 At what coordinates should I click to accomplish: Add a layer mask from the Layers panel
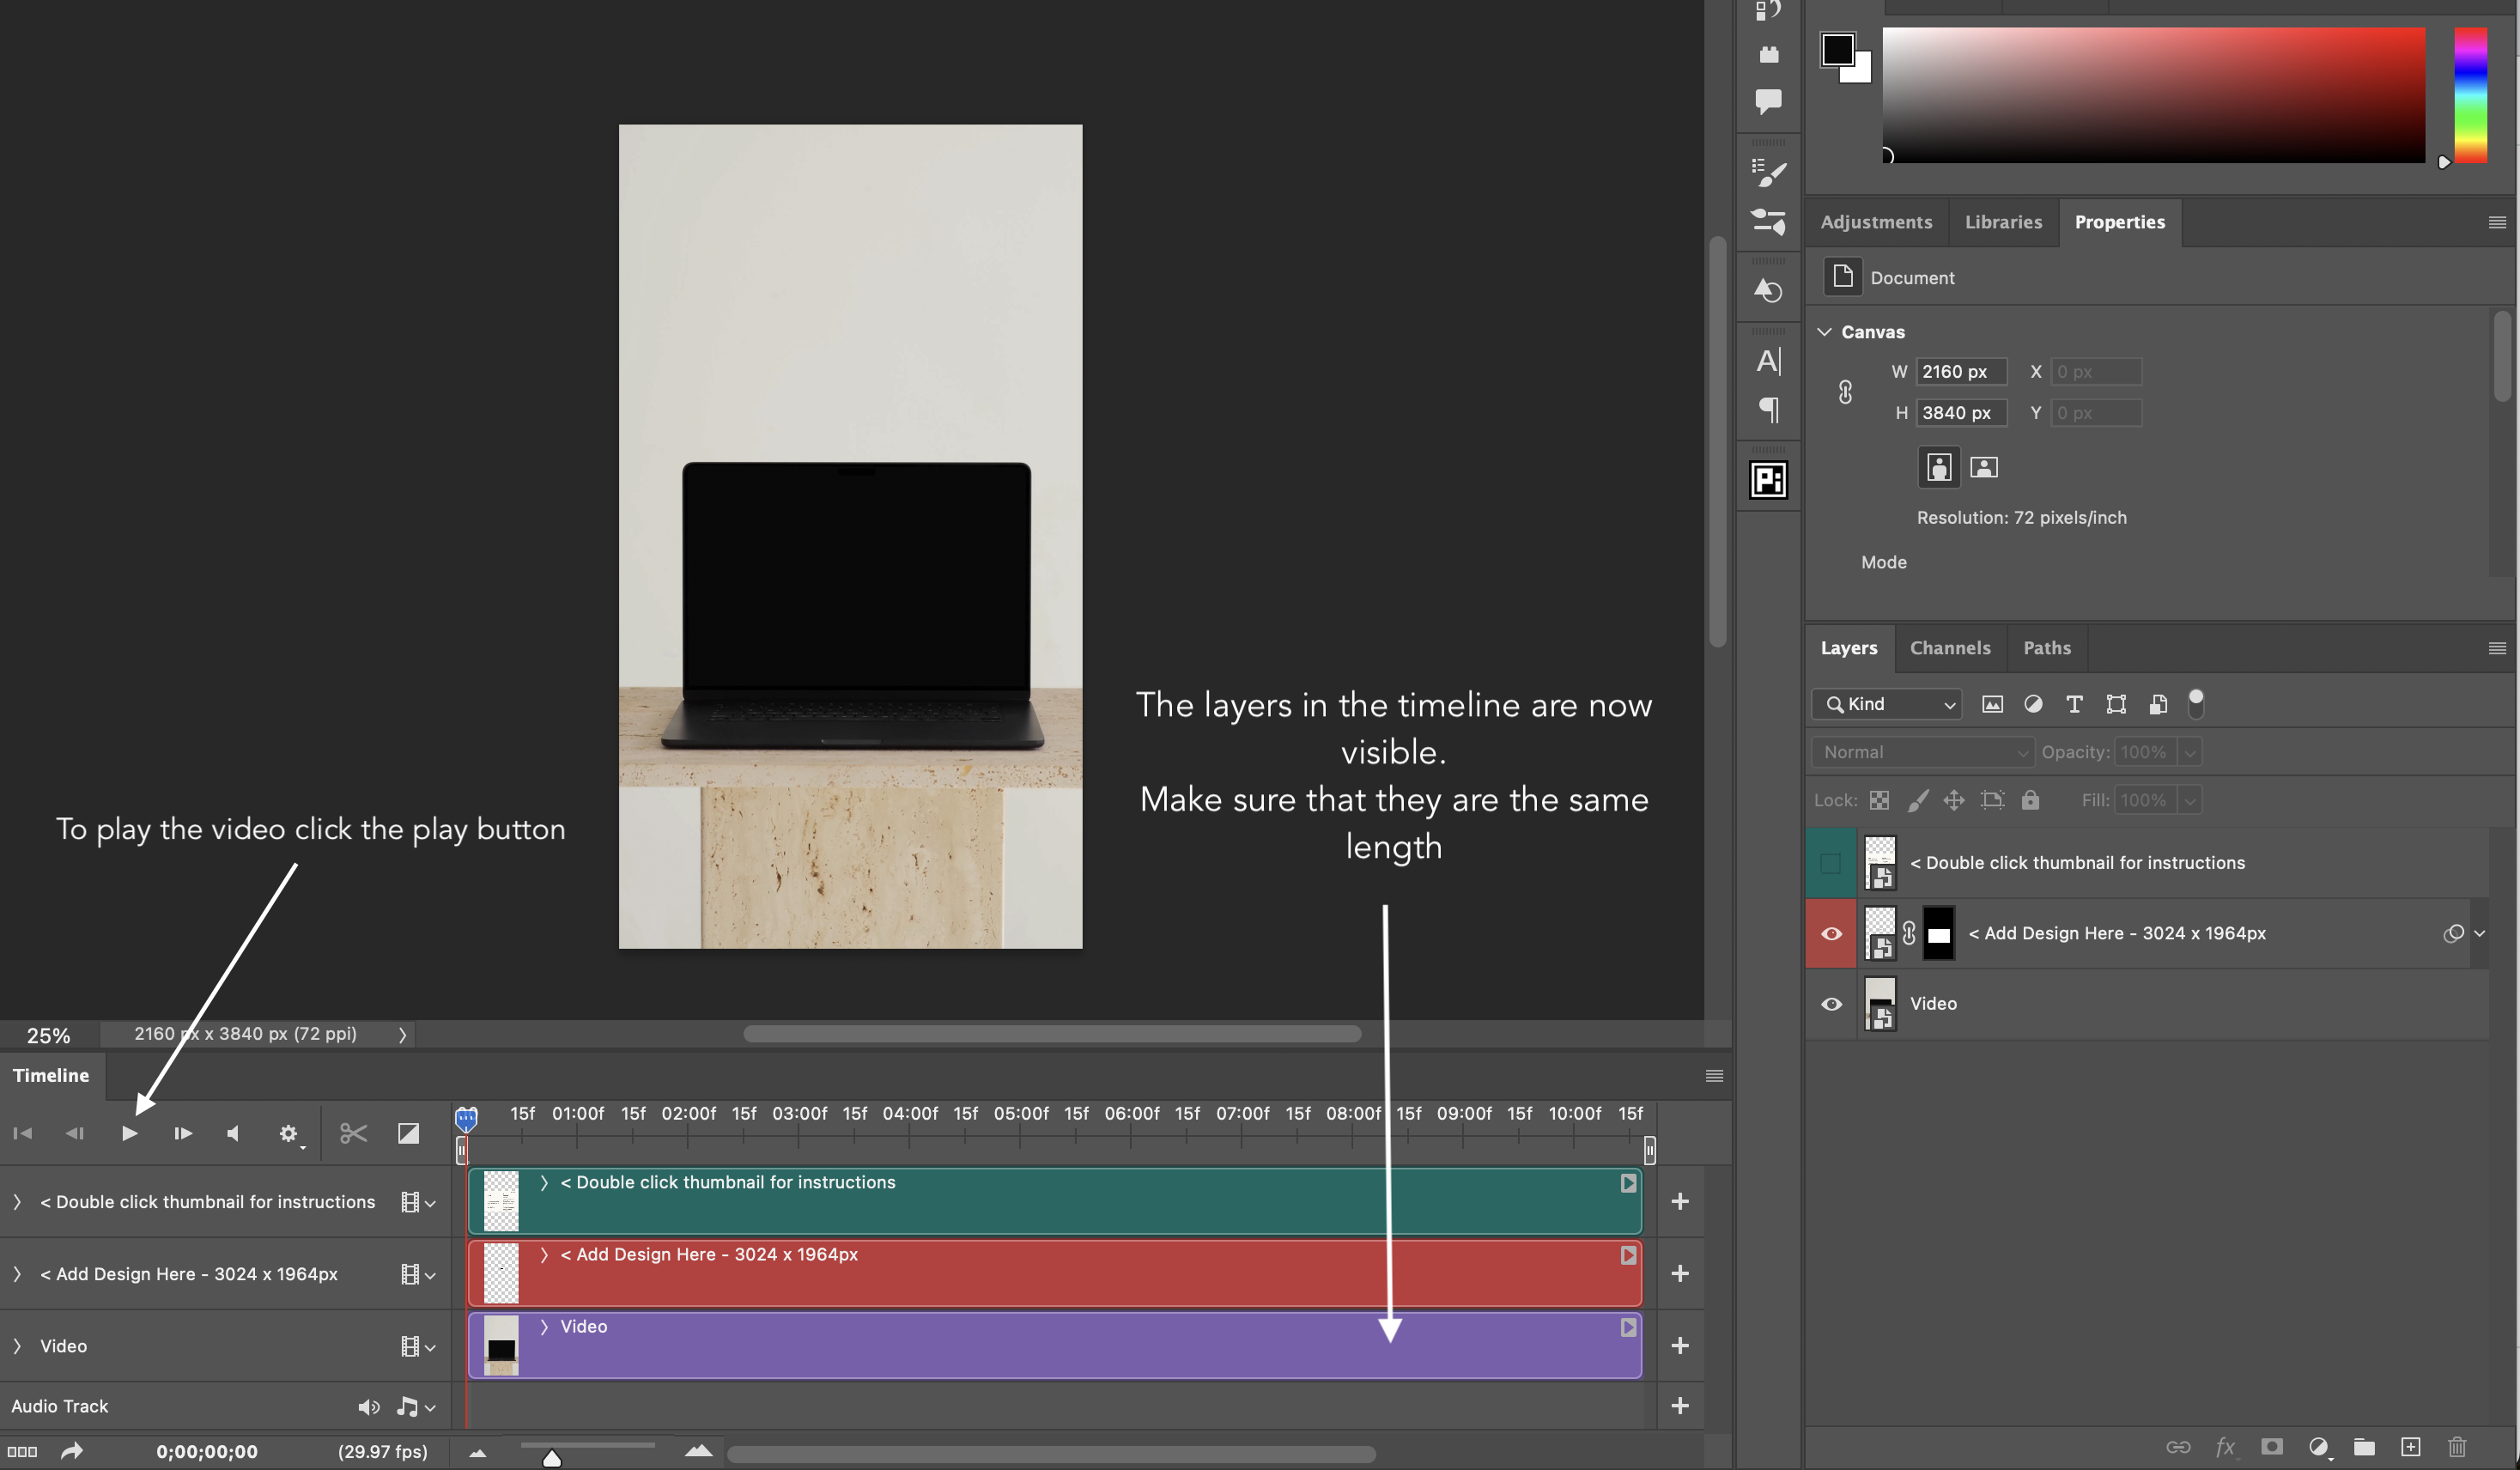[x=2272, y=1447]
